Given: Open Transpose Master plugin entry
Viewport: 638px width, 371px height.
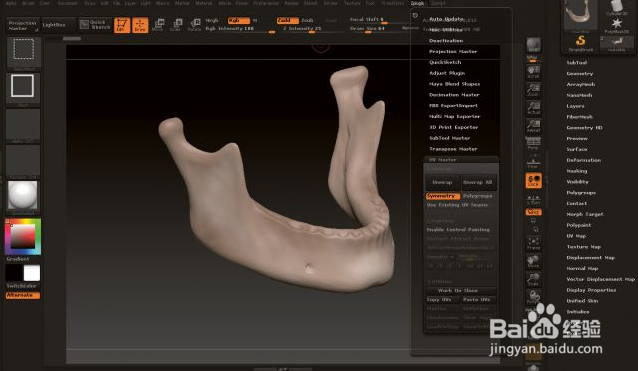Looking at the screenshot, I should click(453, 149).
